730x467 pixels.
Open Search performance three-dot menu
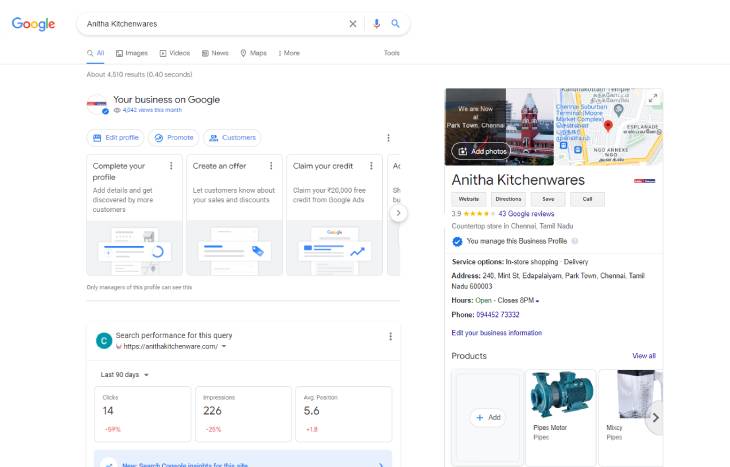(x=390, y=337)
